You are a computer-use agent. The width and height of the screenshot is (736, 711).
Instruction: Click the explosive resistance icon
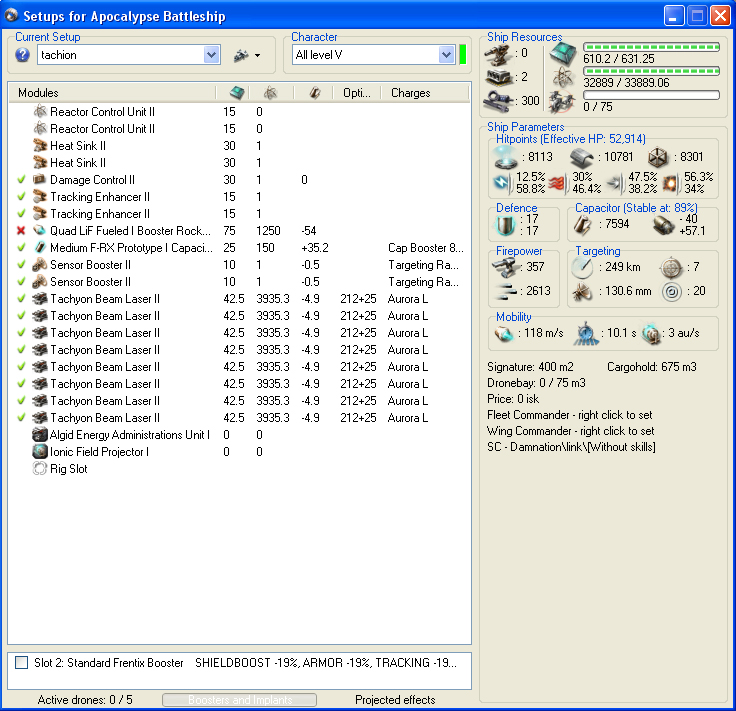671,183
